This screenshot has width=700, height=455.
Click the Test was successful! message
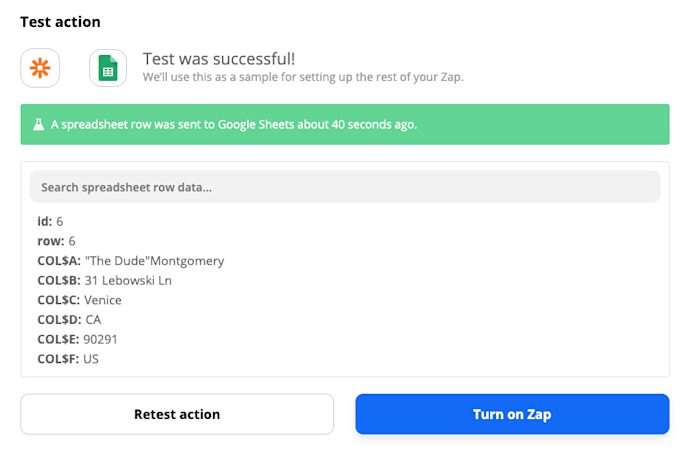tap(219, 58)
